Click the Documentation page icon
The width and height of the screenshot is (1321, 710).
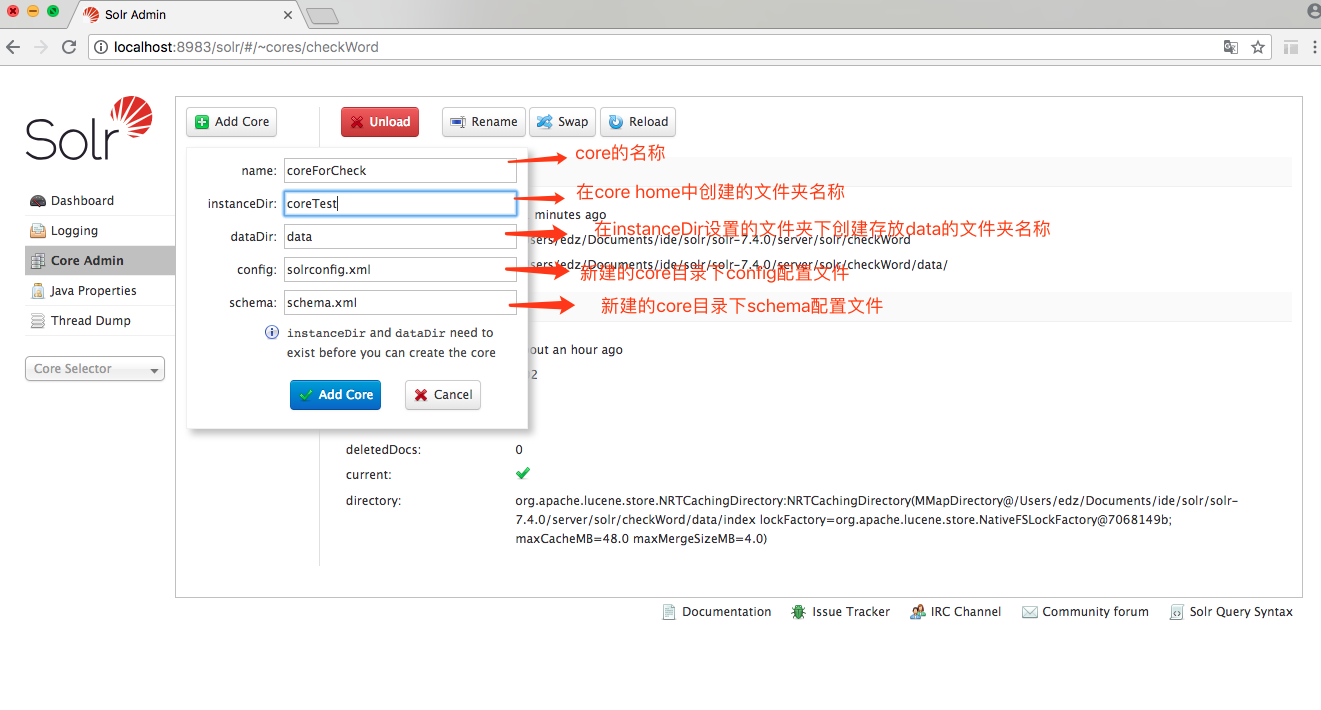(669, 612)
